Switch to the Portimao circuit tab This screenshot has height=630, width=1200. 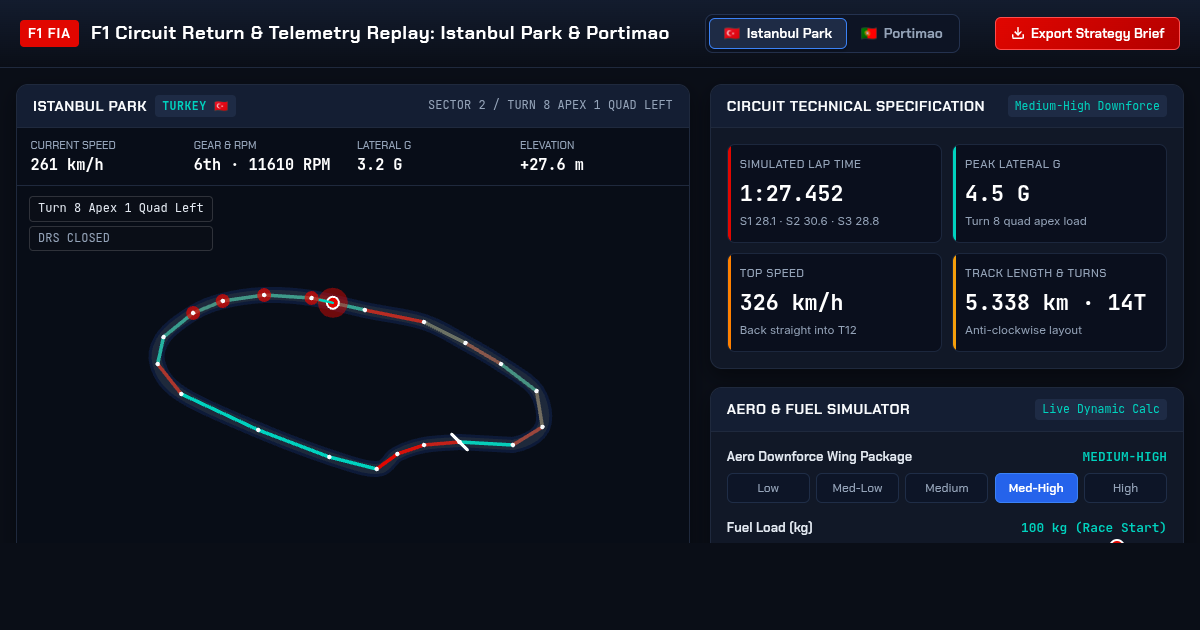[901, 33]
